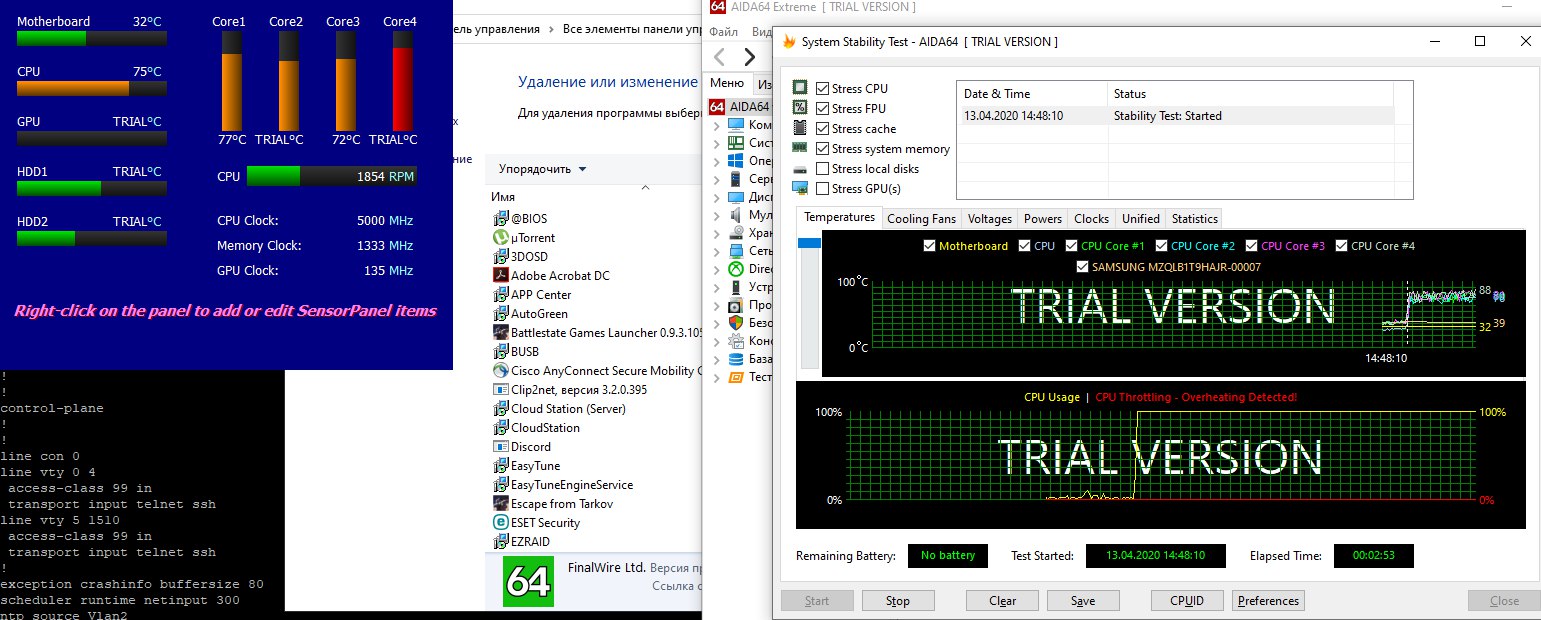Expand the first computer node under AIDA64
Image resolution: width=1541 pixels, height=620 pixels.
tap(716, 125)
